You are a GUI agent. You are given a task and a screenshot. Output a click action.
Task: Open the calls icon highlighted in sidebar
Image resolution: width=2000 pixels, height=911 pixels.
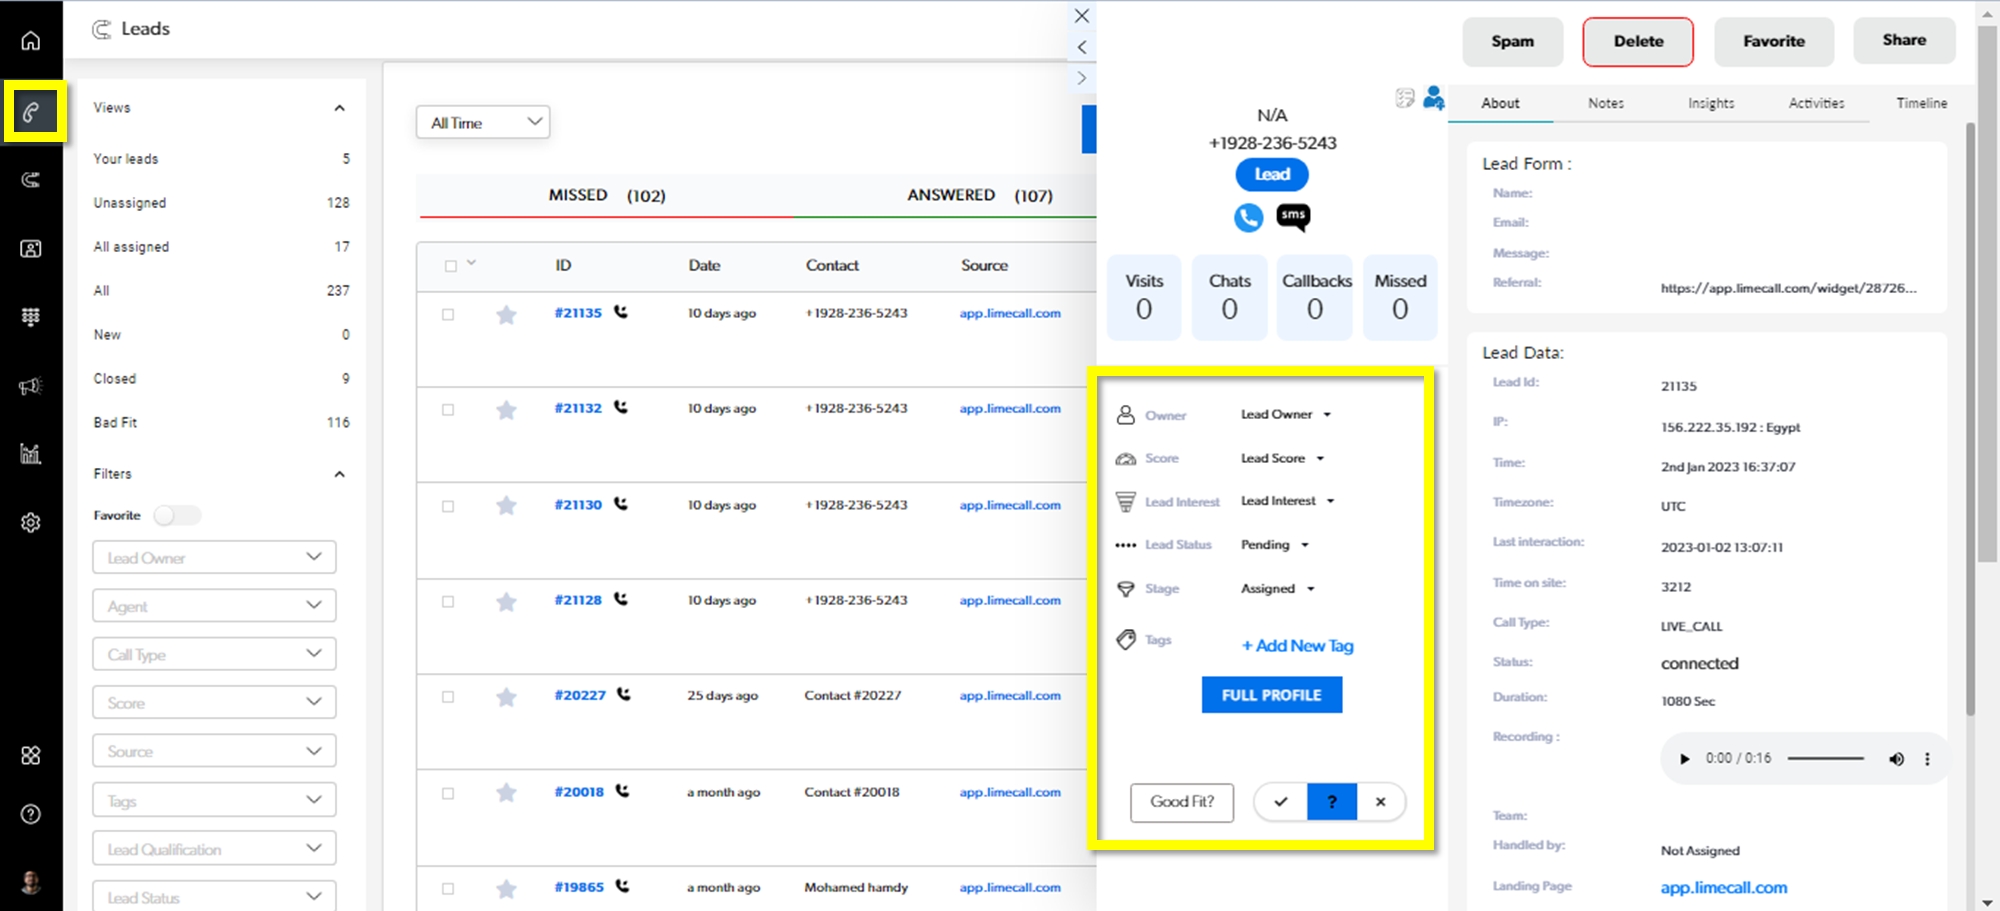tap(32, 111)
